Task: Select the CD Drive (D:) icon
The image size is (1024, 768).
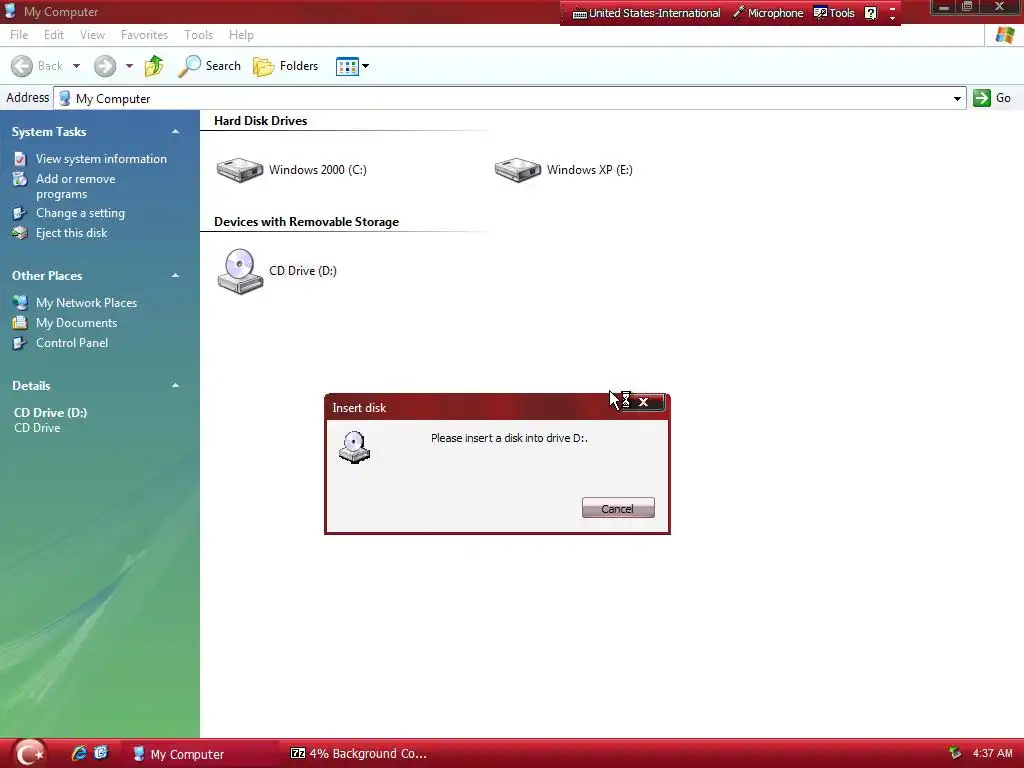Action: [240, 271]
